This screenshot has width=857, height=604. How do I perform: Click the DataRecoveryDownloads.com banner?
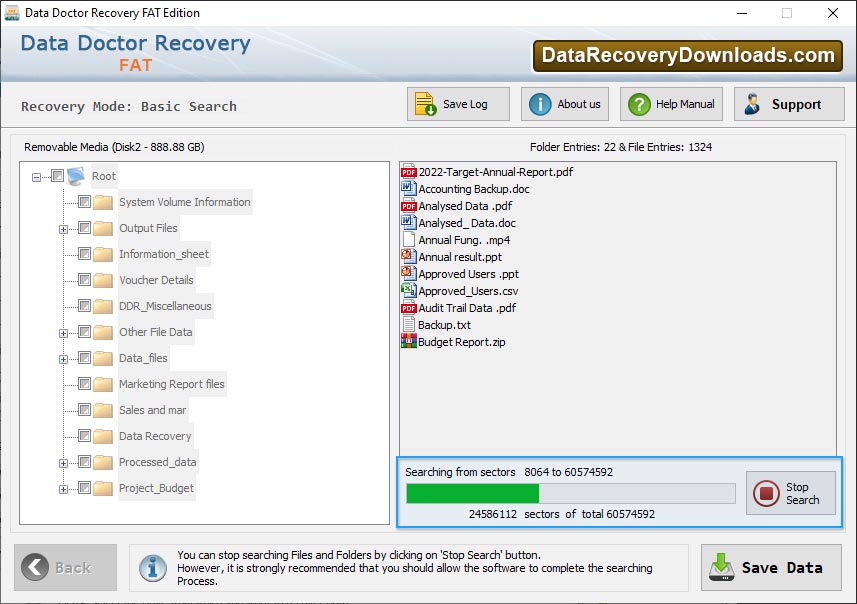[688, 56]
